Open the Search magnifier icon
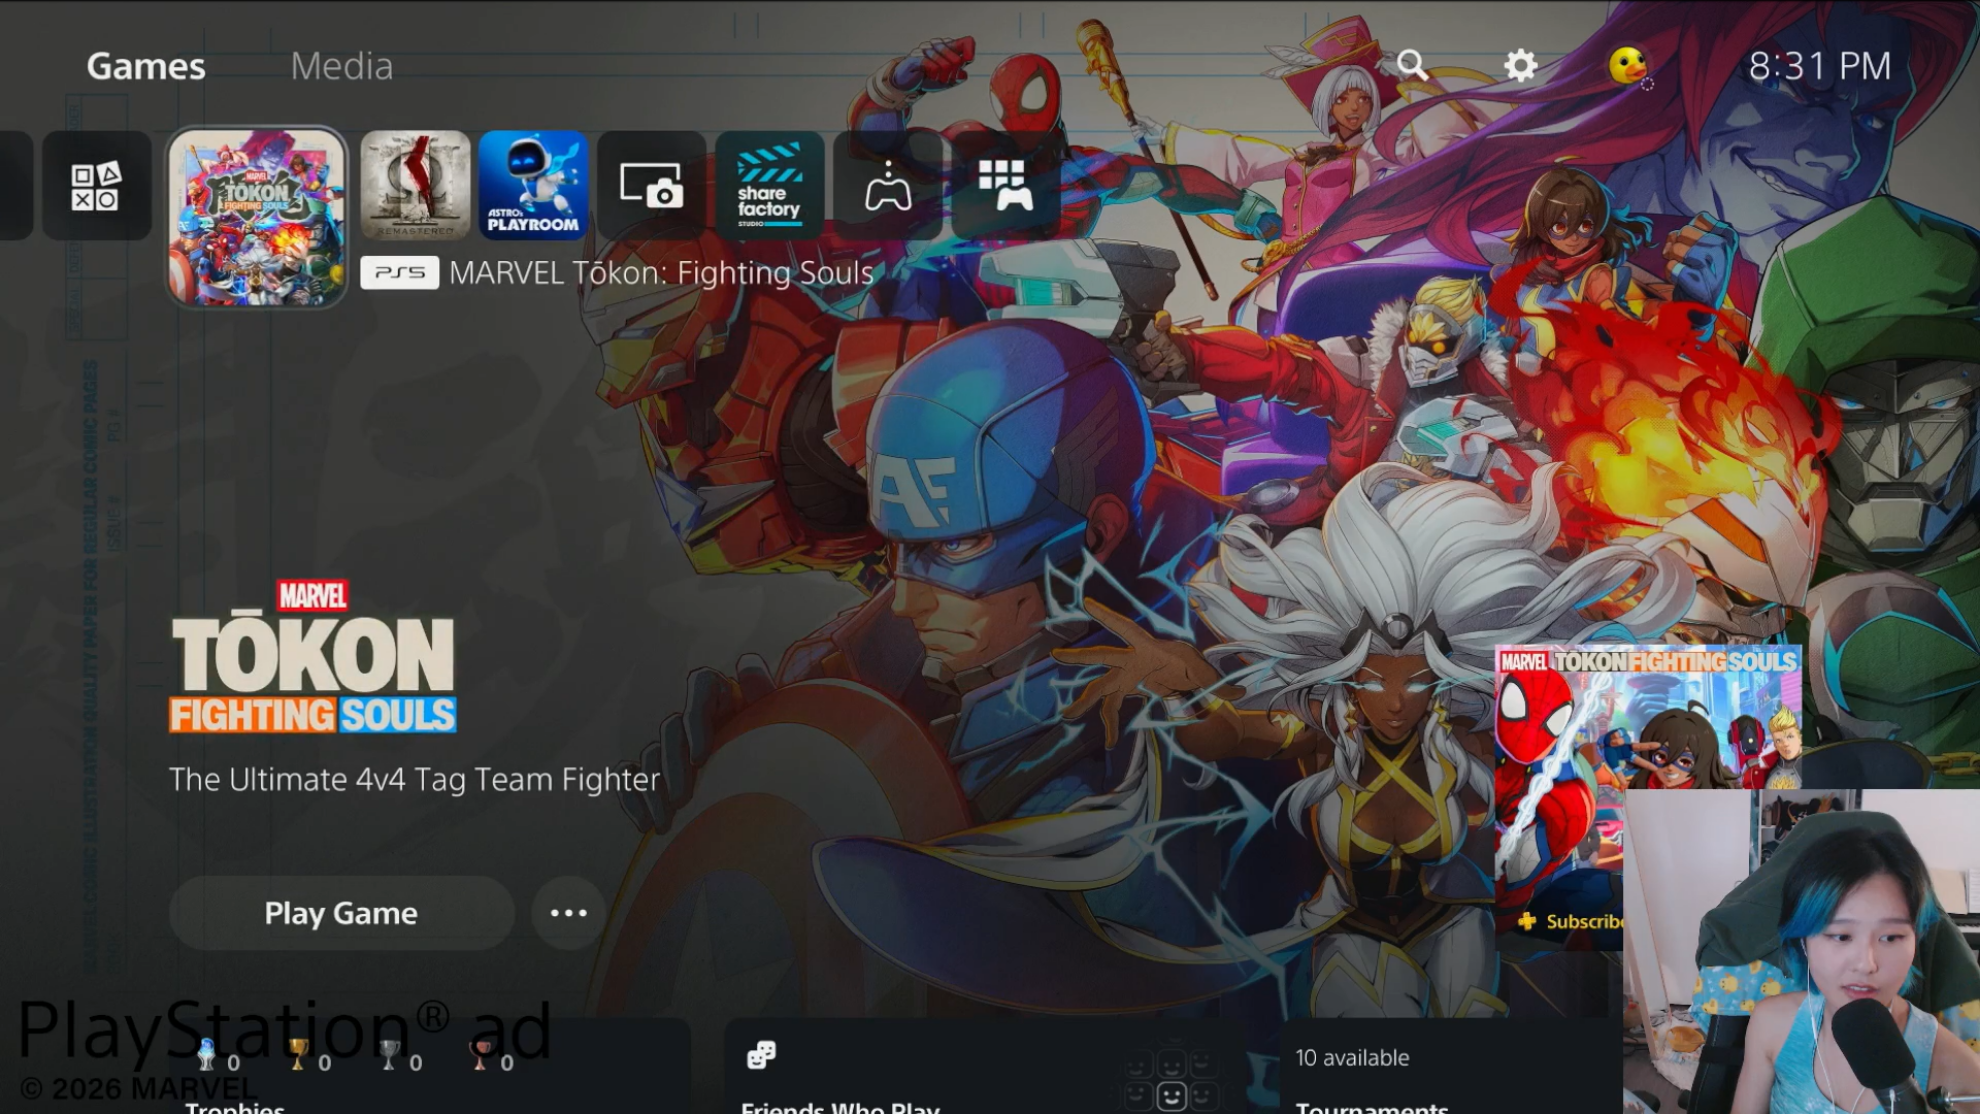The image size is (1980, 1114). click(x=1412, y=66)
